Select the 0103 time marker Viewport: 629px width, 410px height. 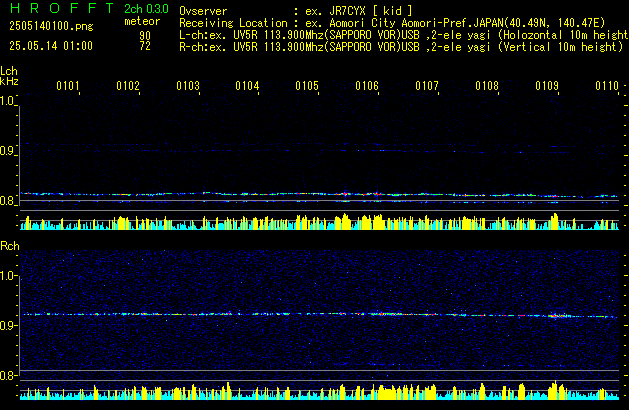coord(188,86)
